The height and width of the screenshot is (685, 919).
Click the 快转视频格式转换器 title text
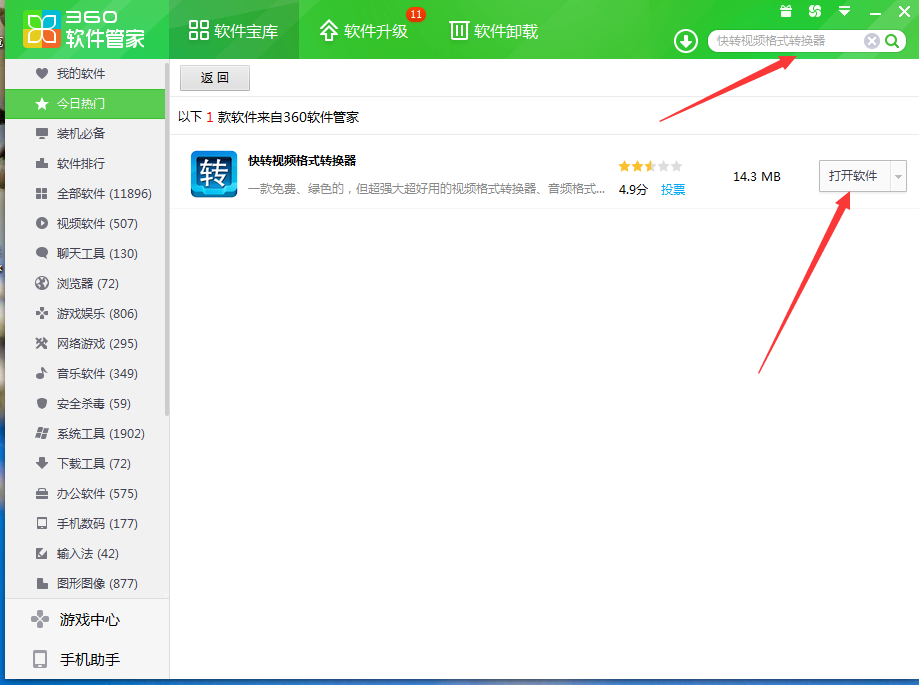(x=302, y=161)
